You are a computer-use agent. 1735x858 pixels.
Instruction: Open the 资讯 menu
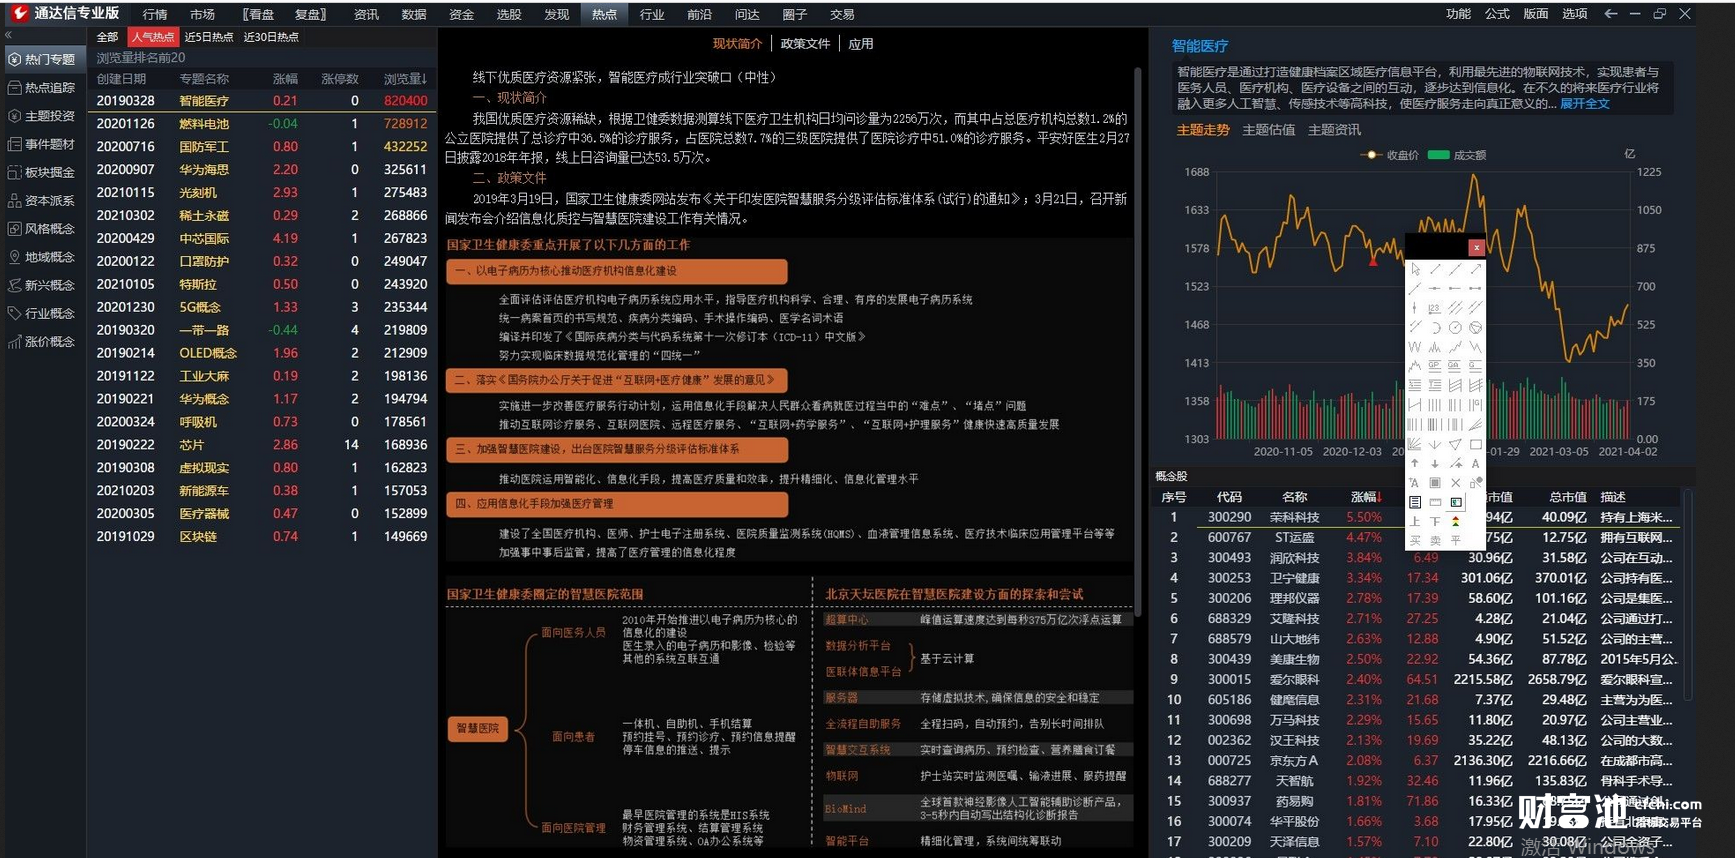pos(366,14)
